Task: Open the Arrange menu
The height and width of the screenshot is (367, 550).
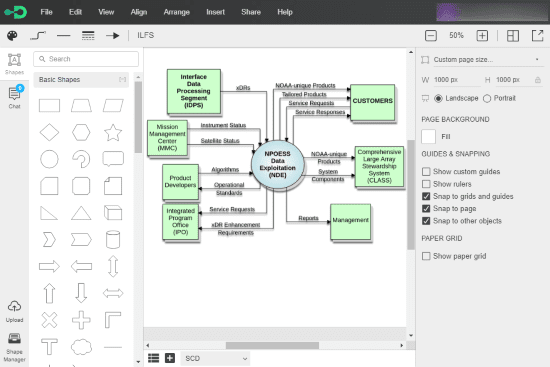Action: point(176,12)
